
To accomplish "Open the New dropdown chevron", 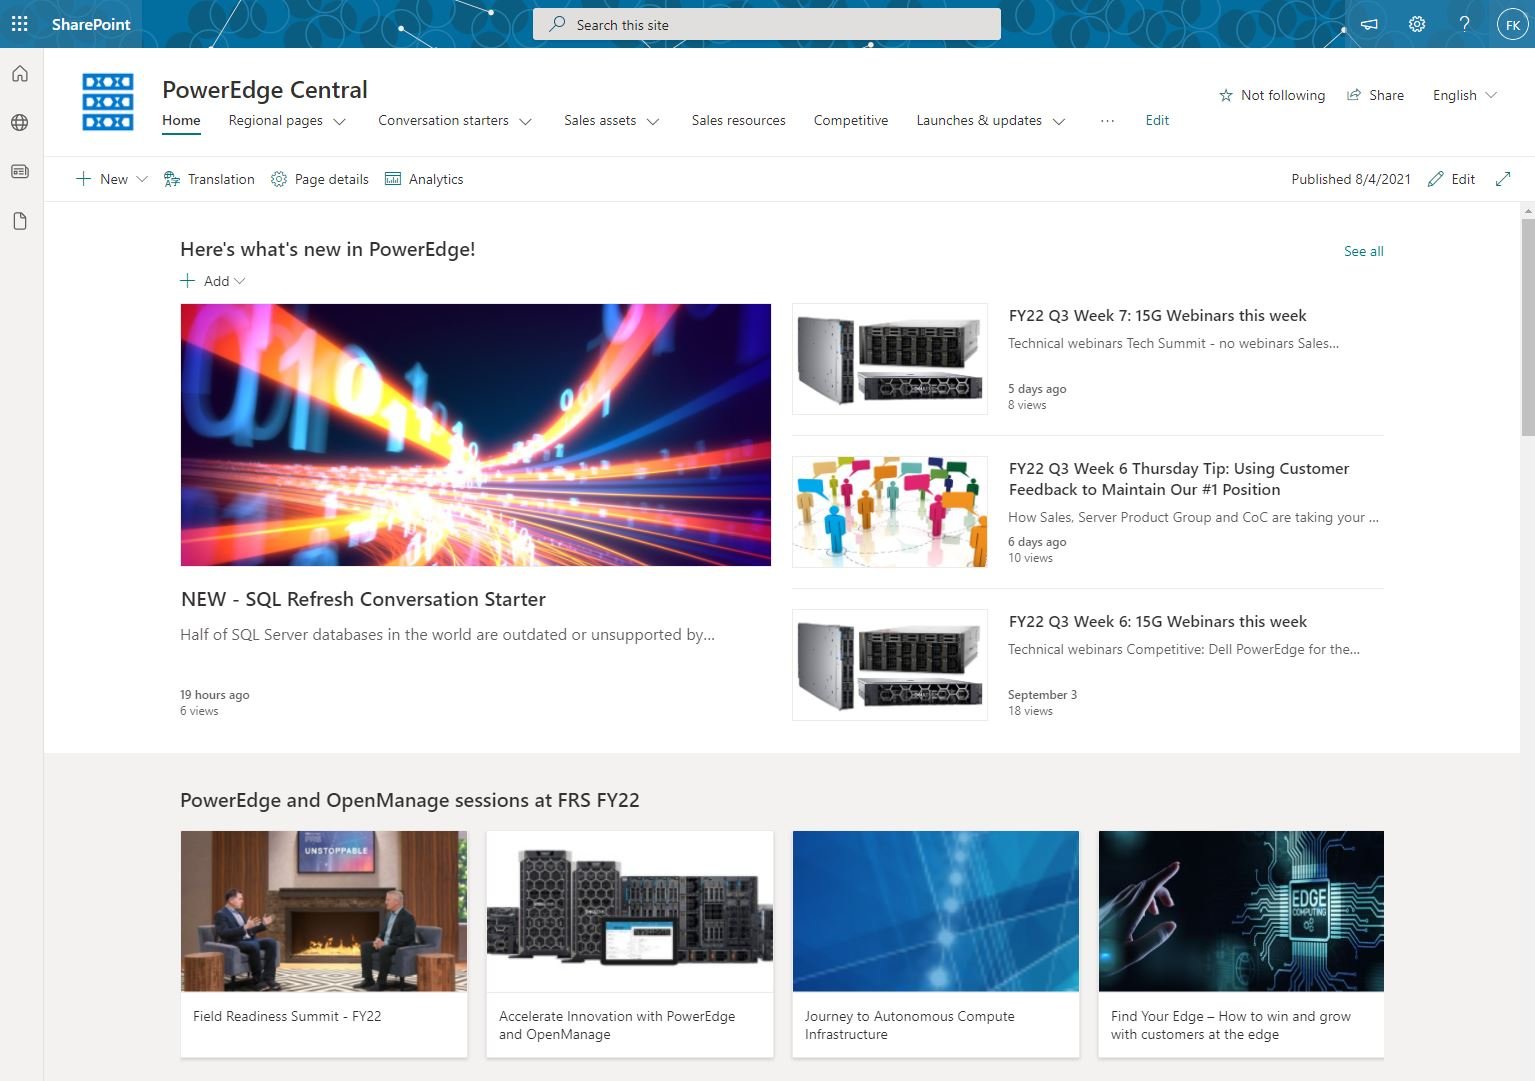I will point(142,179).
